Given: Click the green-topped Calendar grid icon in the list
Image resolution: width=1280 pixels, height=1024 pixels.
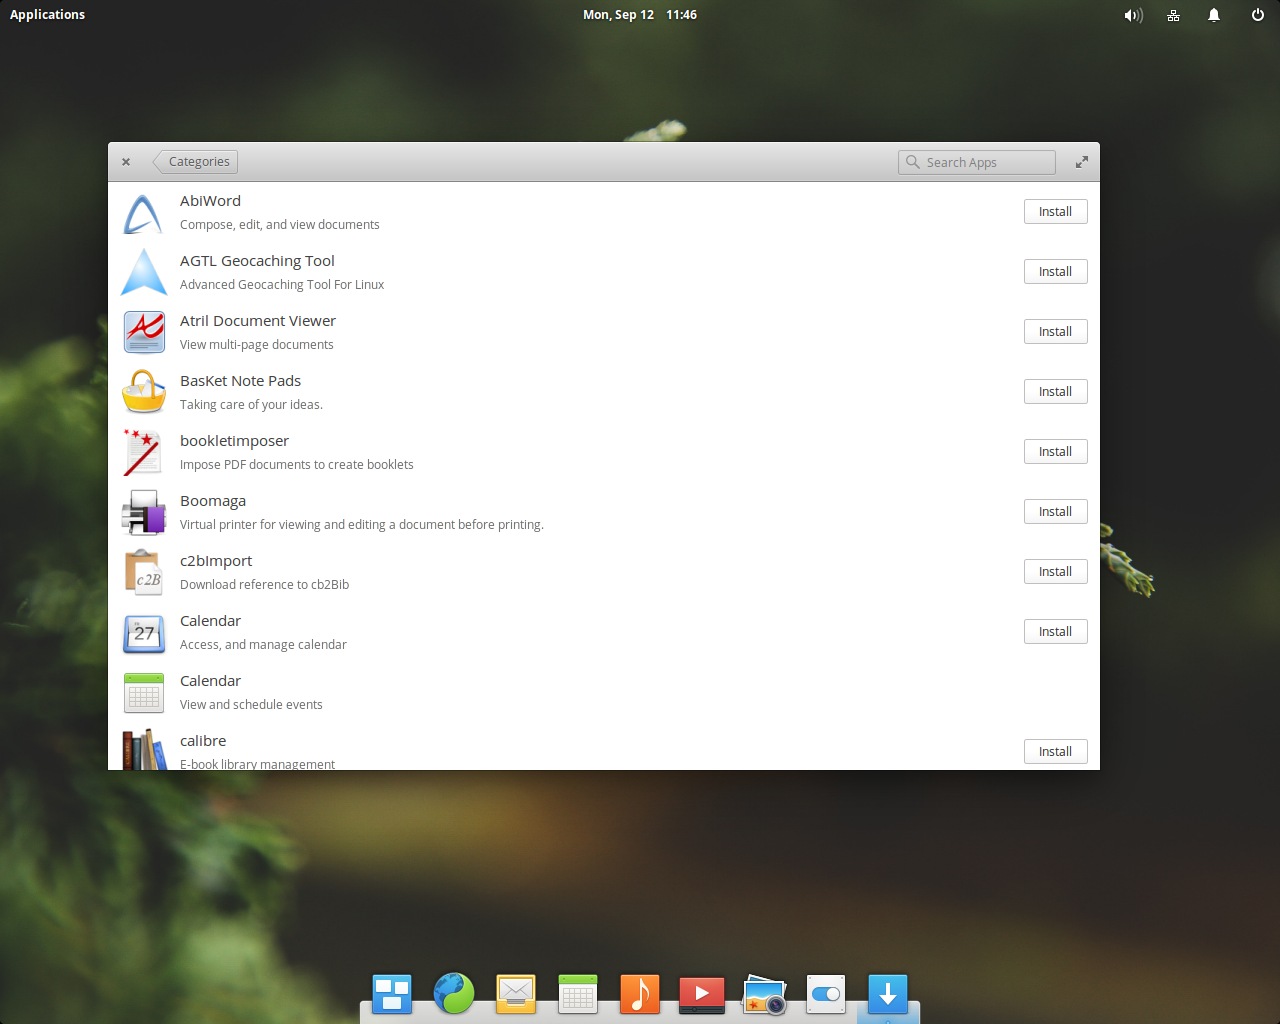Looking at the screenshot, I should point(143,693).
